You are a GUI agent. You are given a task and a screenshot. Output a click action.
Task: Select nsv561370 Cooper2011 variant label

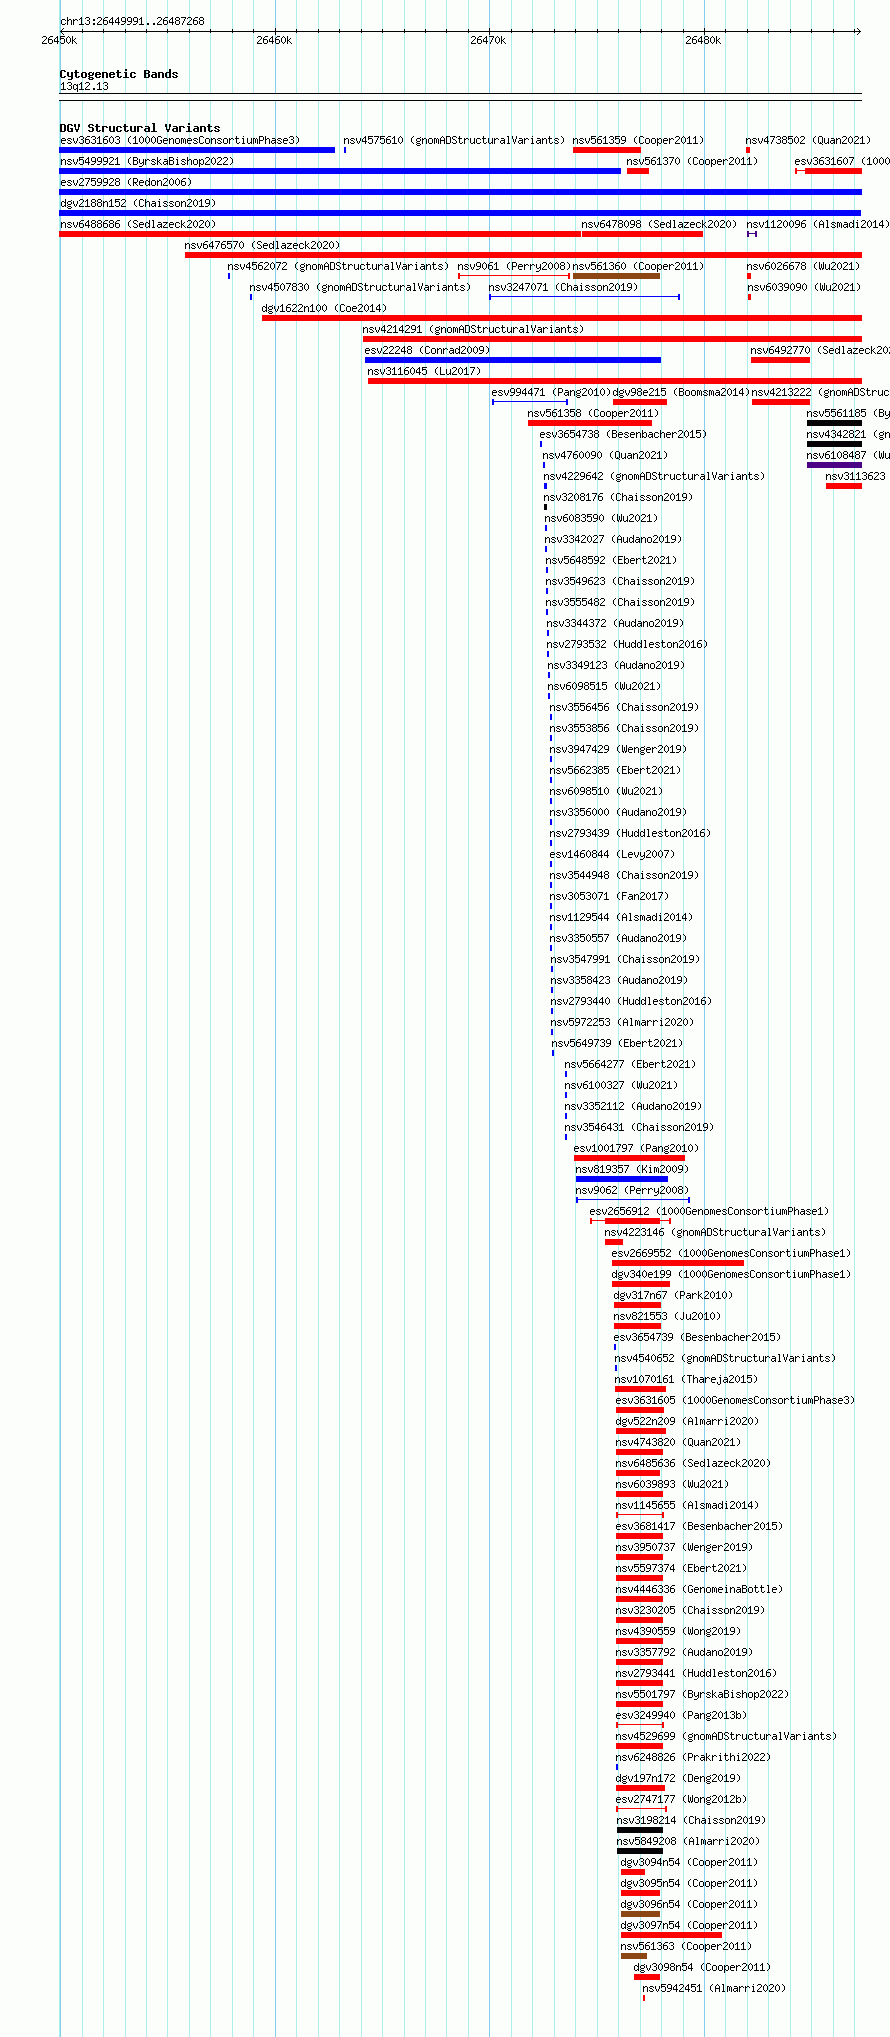pyautogui.click(x=692, y=161)
